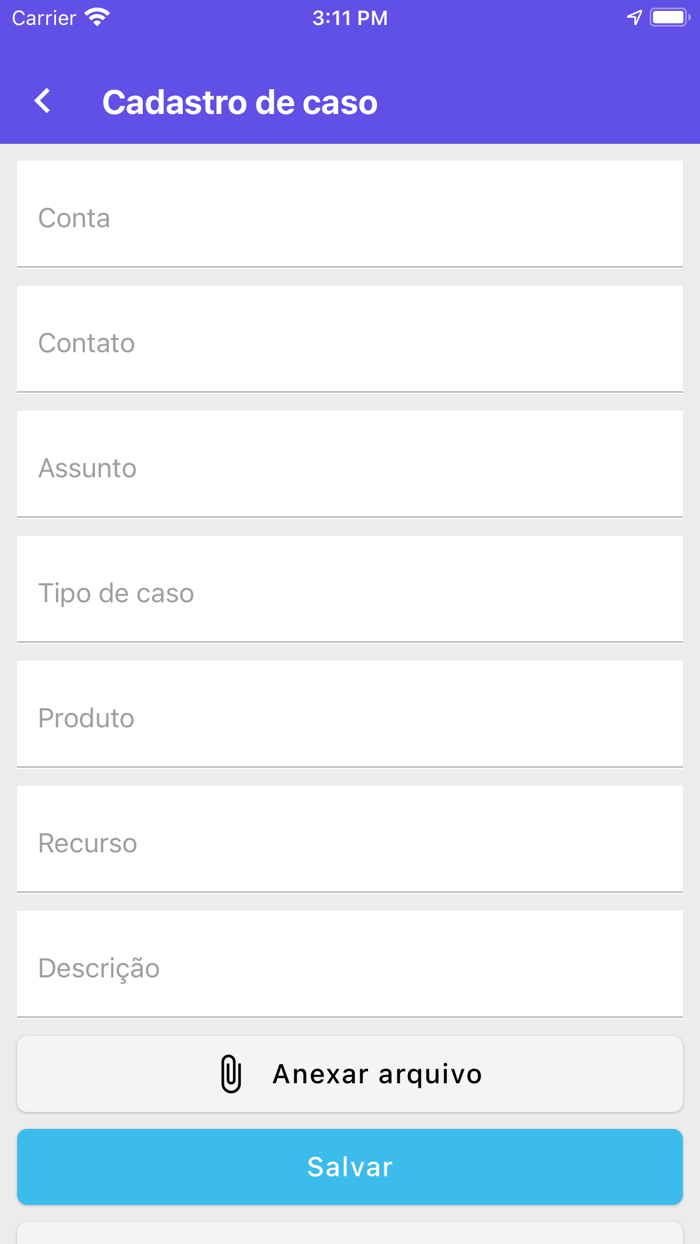The height and width of the screenshot is (1244, 700).
Task: Tap the Descrição field
Action: [x=349, y=963]
